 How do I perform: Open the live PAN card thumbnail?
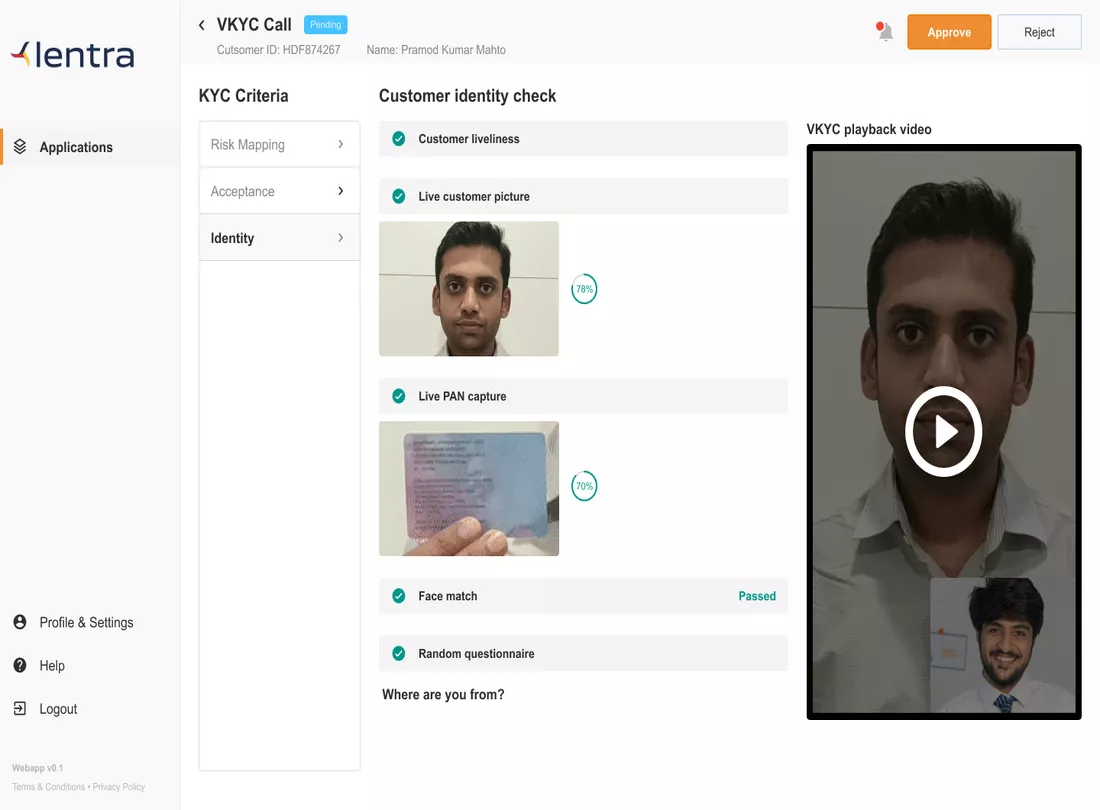click(x=469, y=488)
